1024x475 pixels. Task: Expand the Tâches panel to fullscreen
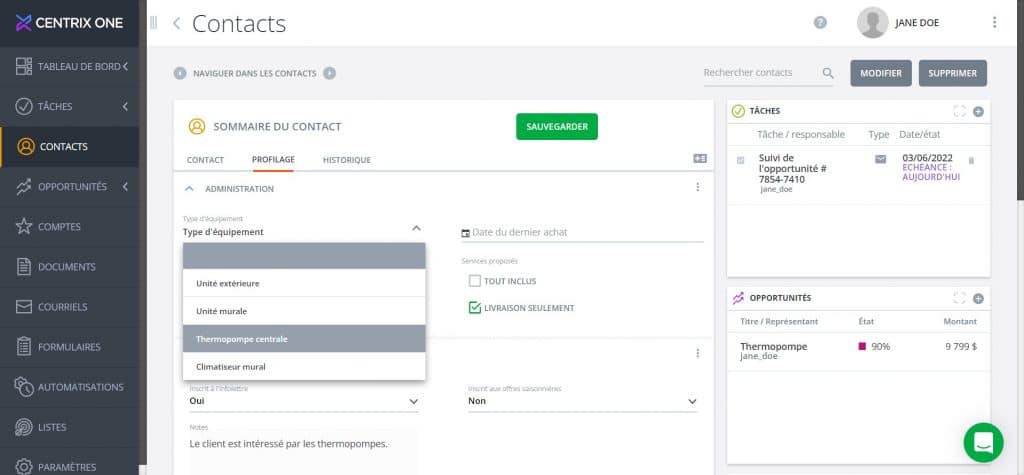click(x=960, y=111)
